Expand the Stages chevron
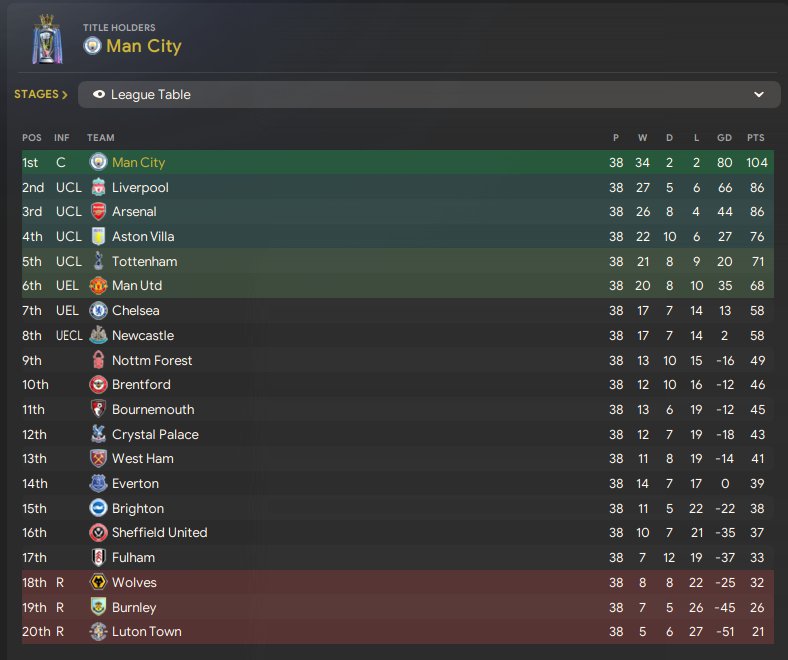788x660 pixels. click(x=64, y=95)
